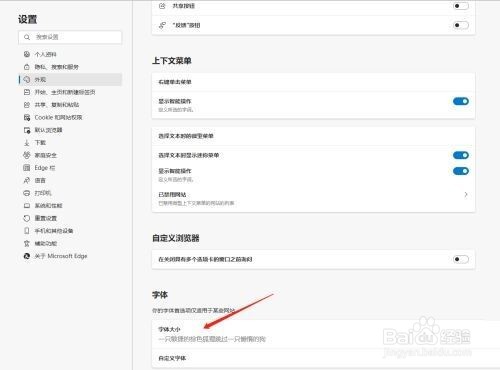Open 辅助功能 accessibility settings
The image size is (500, 370).
pos(70,243)
